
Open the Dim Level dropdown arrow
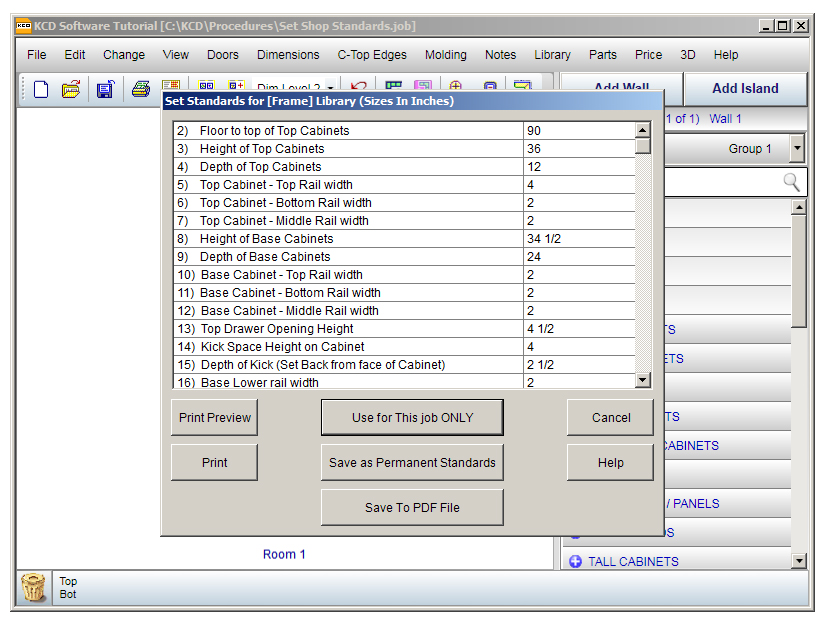tap(331, 87)
